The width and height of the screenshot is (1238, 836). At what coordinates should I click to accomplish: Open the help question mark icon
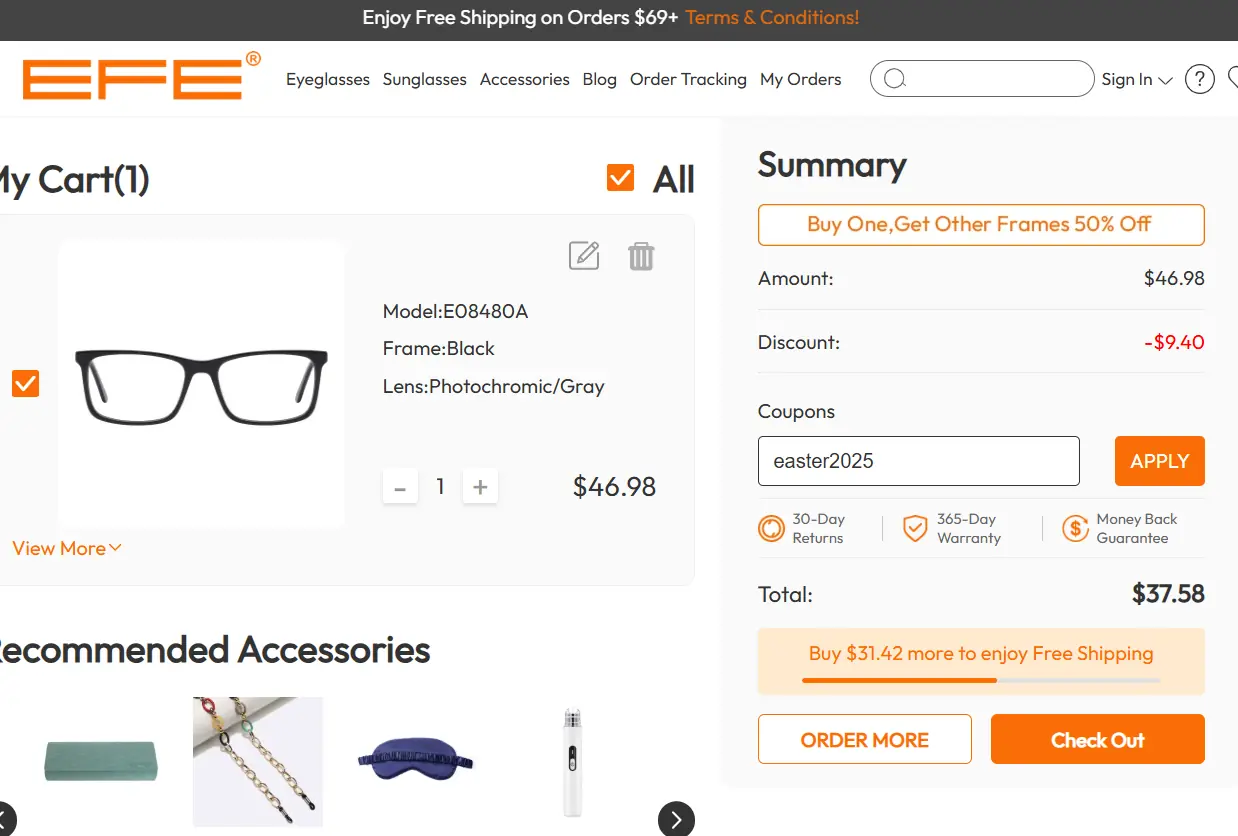[x=1199, y=79]
